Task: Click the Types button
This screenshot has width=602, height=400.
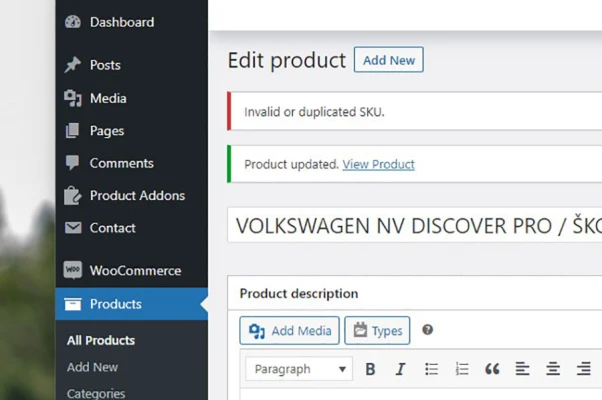Action: coord(377,331)
